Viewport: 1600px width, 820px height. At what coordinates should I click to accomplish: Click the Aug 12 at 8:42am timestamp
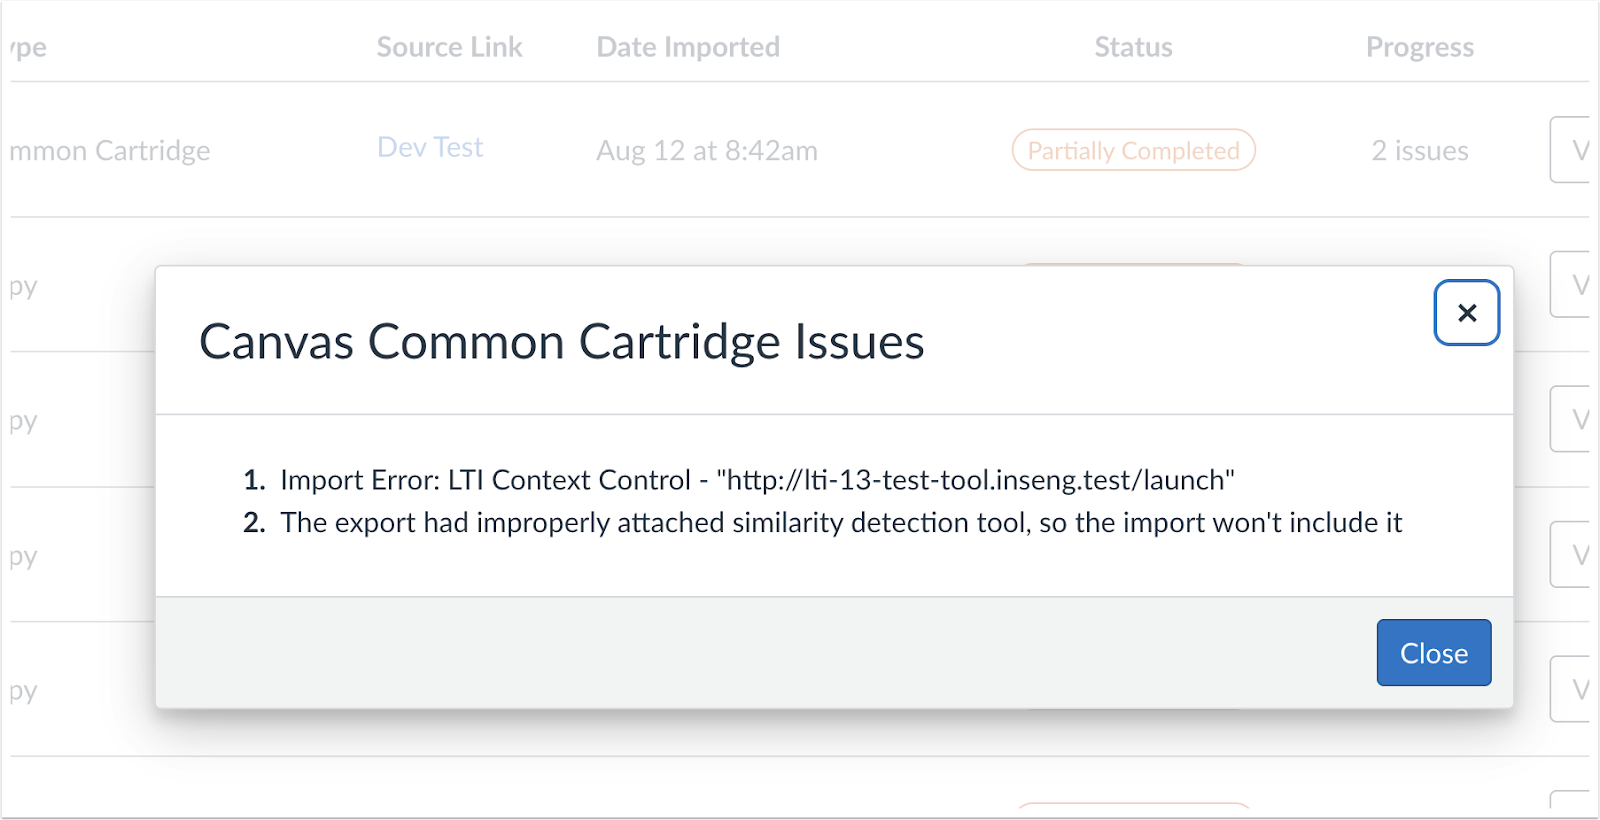(x=707, y=150)
